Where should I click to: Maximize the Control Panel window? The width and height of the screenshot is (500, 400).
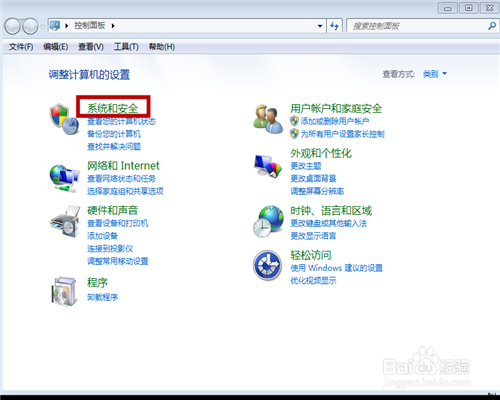coord(468,8)
